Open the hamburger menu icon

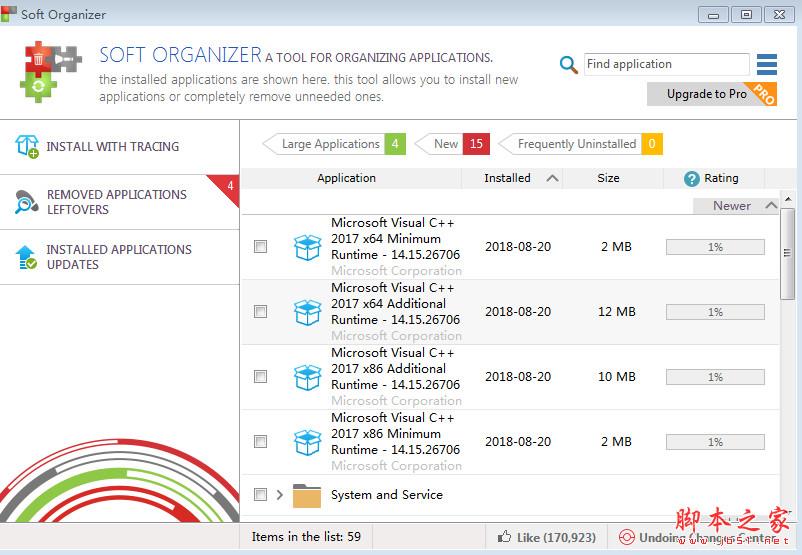click(767, 64)
